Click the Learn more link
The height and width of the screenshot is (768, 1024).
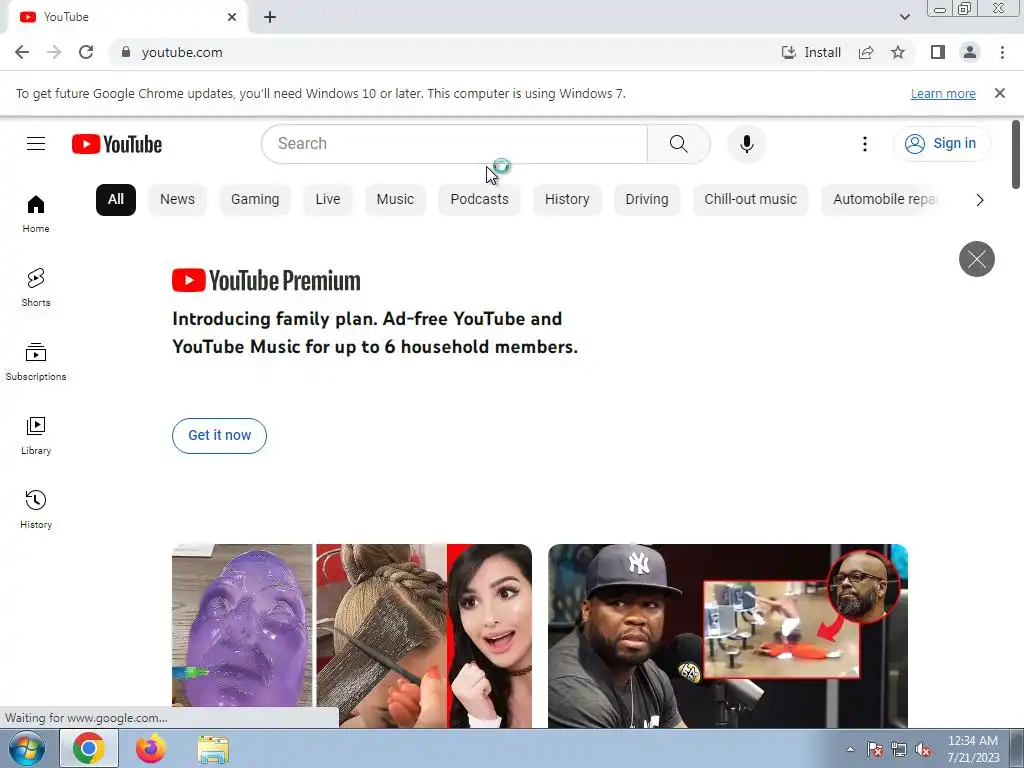pyautogui.click(x=943, y=93)
